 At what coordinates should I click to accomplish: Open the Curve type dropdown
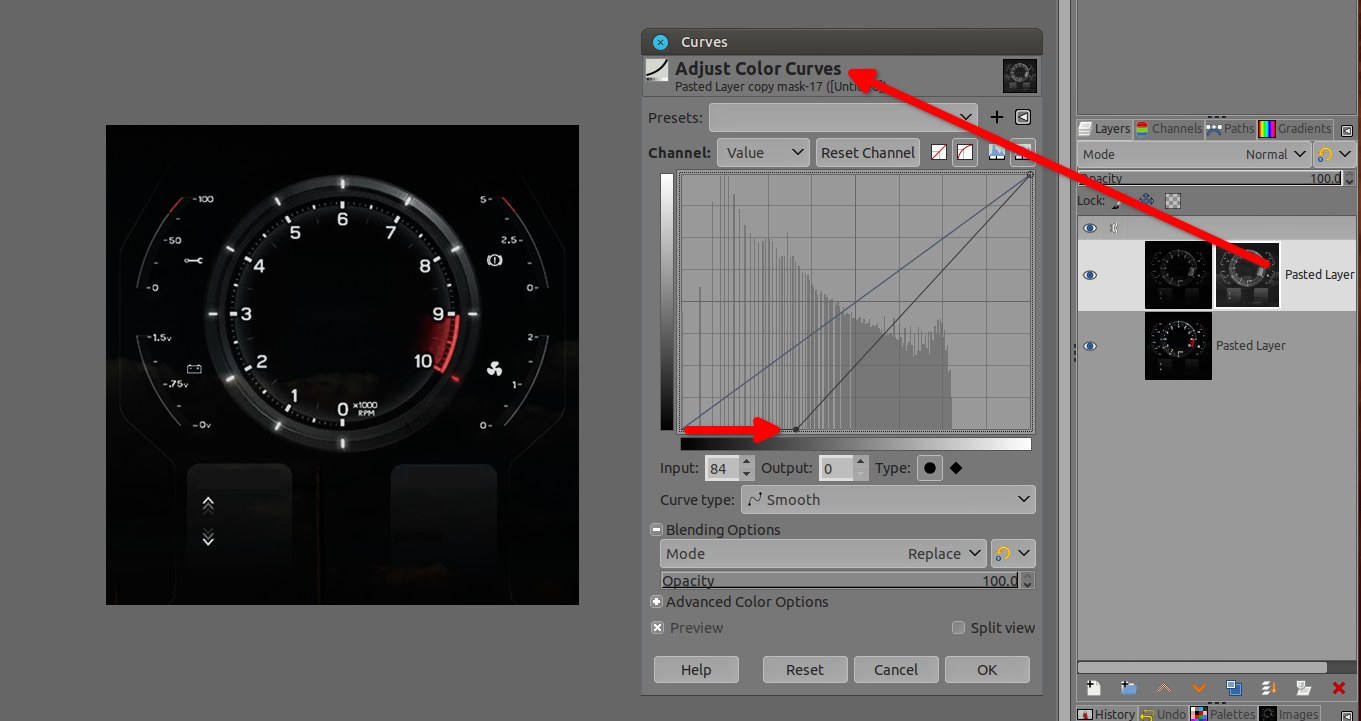(888, 499)
